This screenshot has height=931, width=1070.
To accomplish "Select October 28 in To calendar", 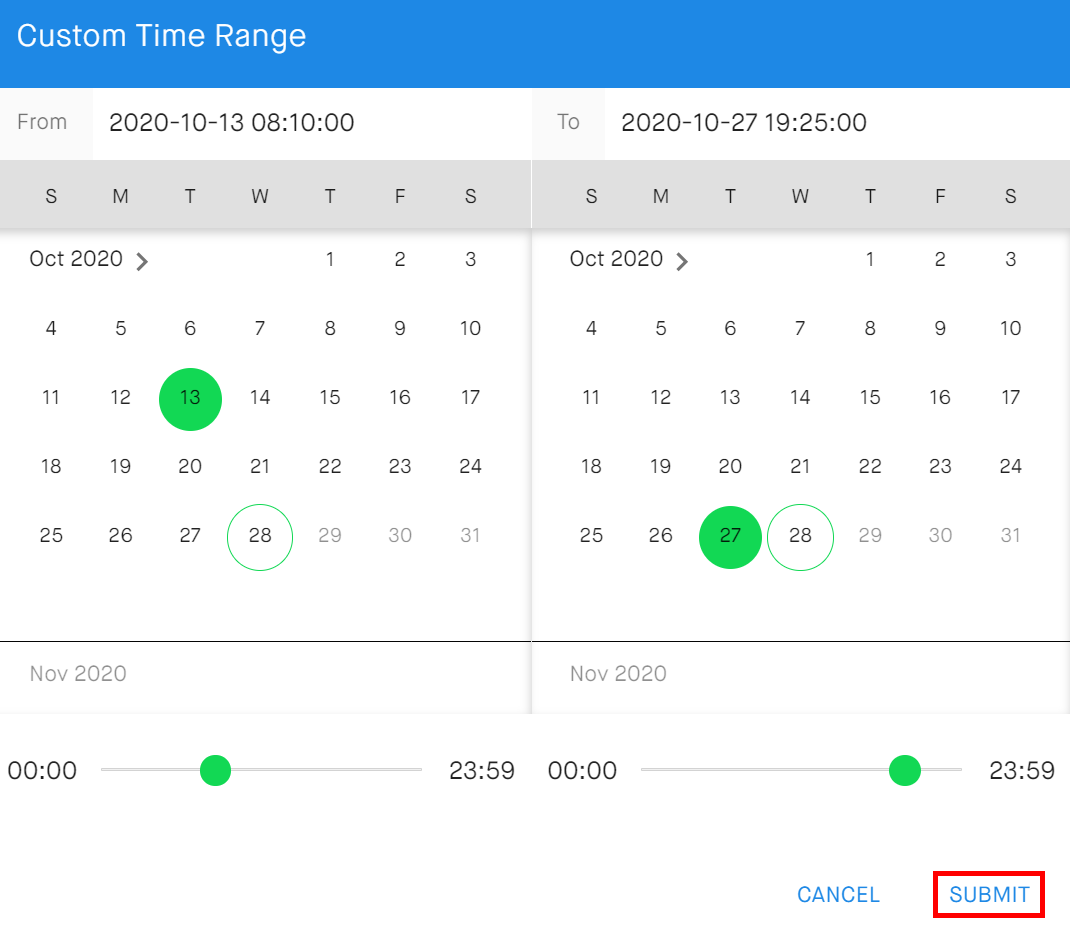I will [x=800, y=537].
